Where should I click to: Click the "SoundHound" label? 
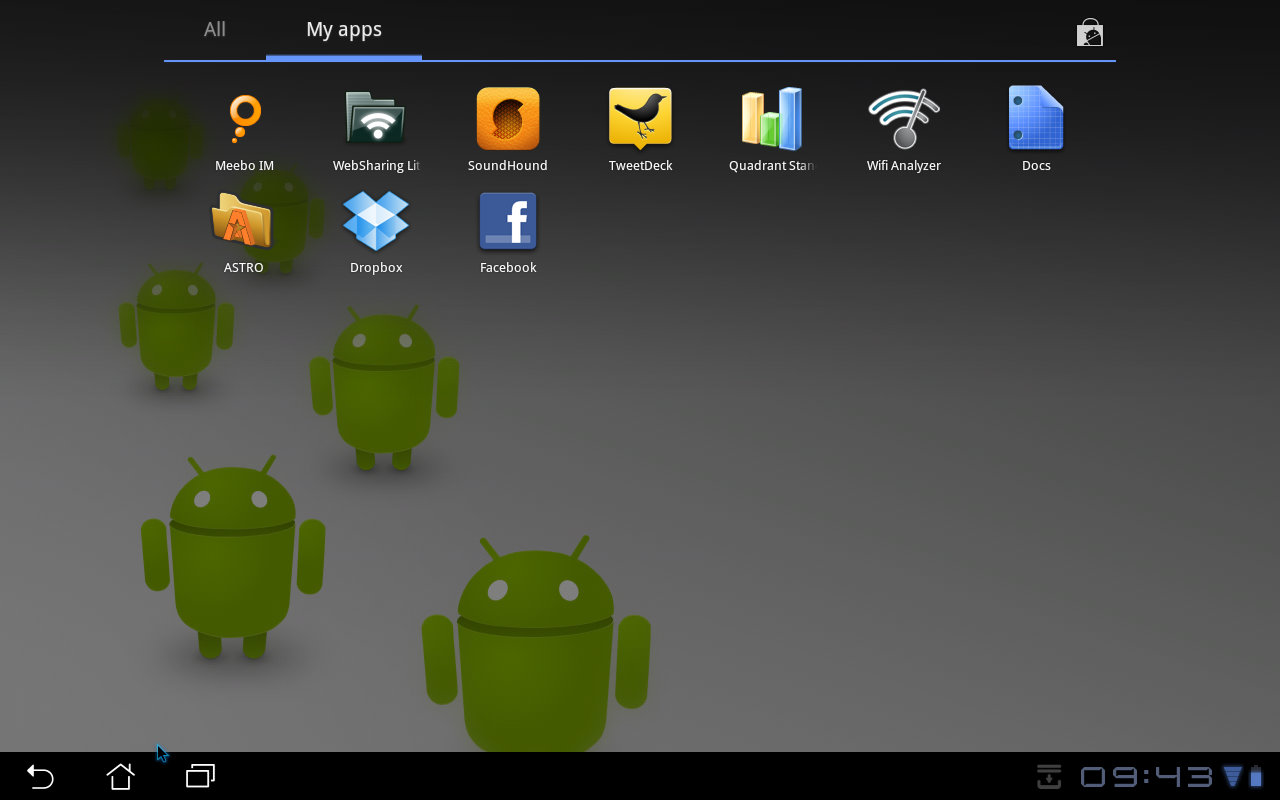(x=508, y=166)
